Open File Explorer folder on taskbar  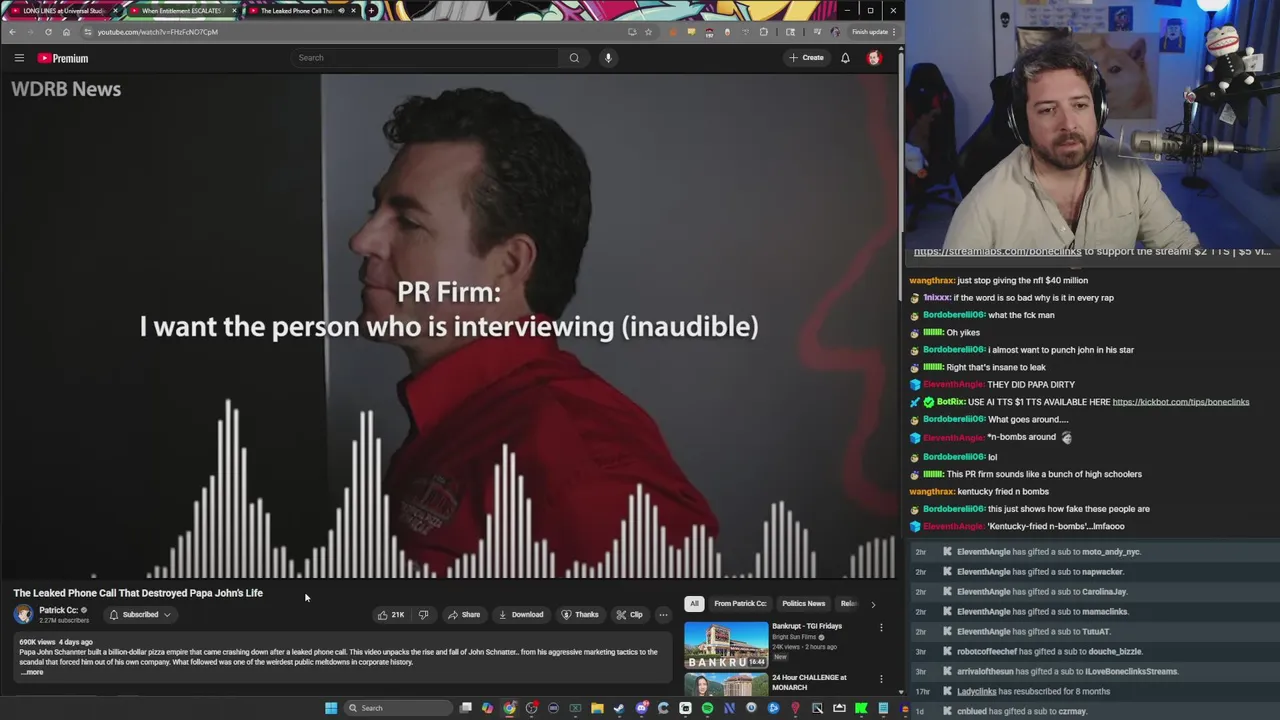point(597,708)
